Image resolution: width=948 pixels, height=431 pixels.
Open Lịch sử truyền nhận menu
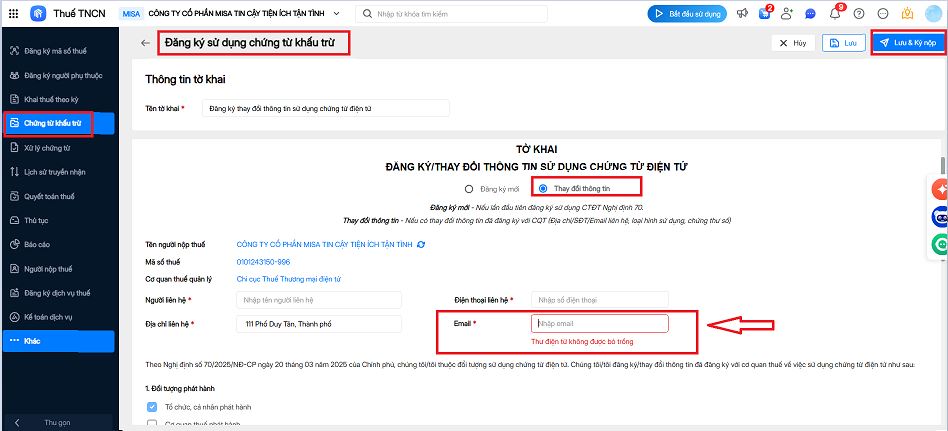click(58, 172)
